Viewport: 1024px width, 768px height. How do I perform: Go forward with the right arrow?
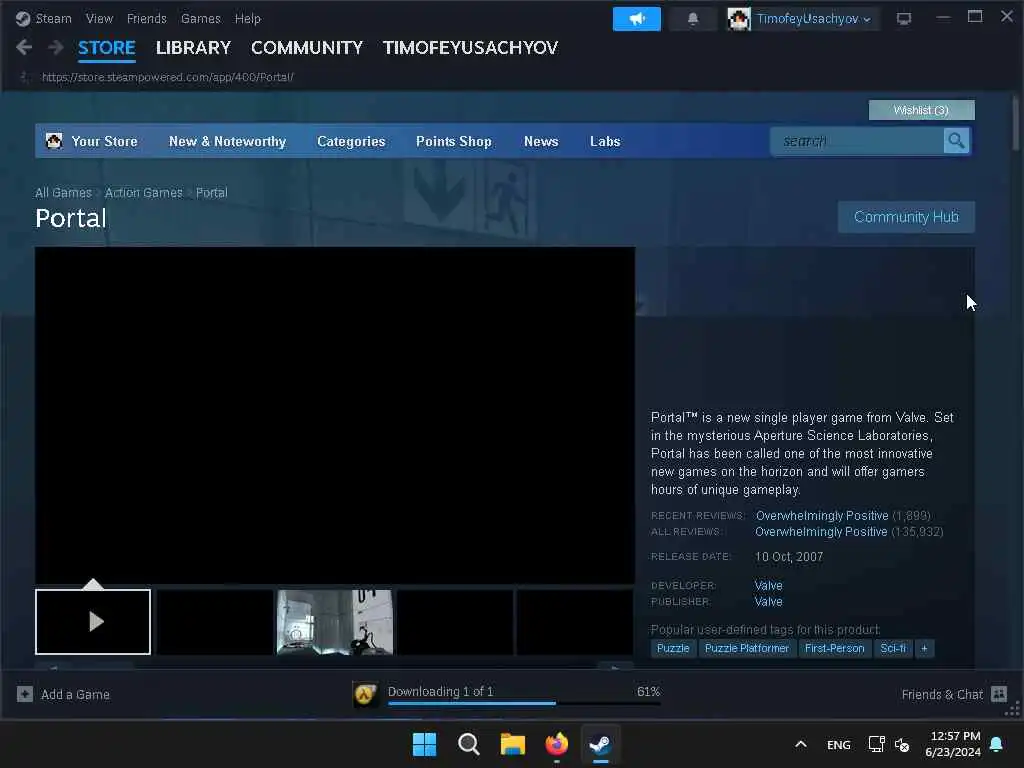(56, 47)
